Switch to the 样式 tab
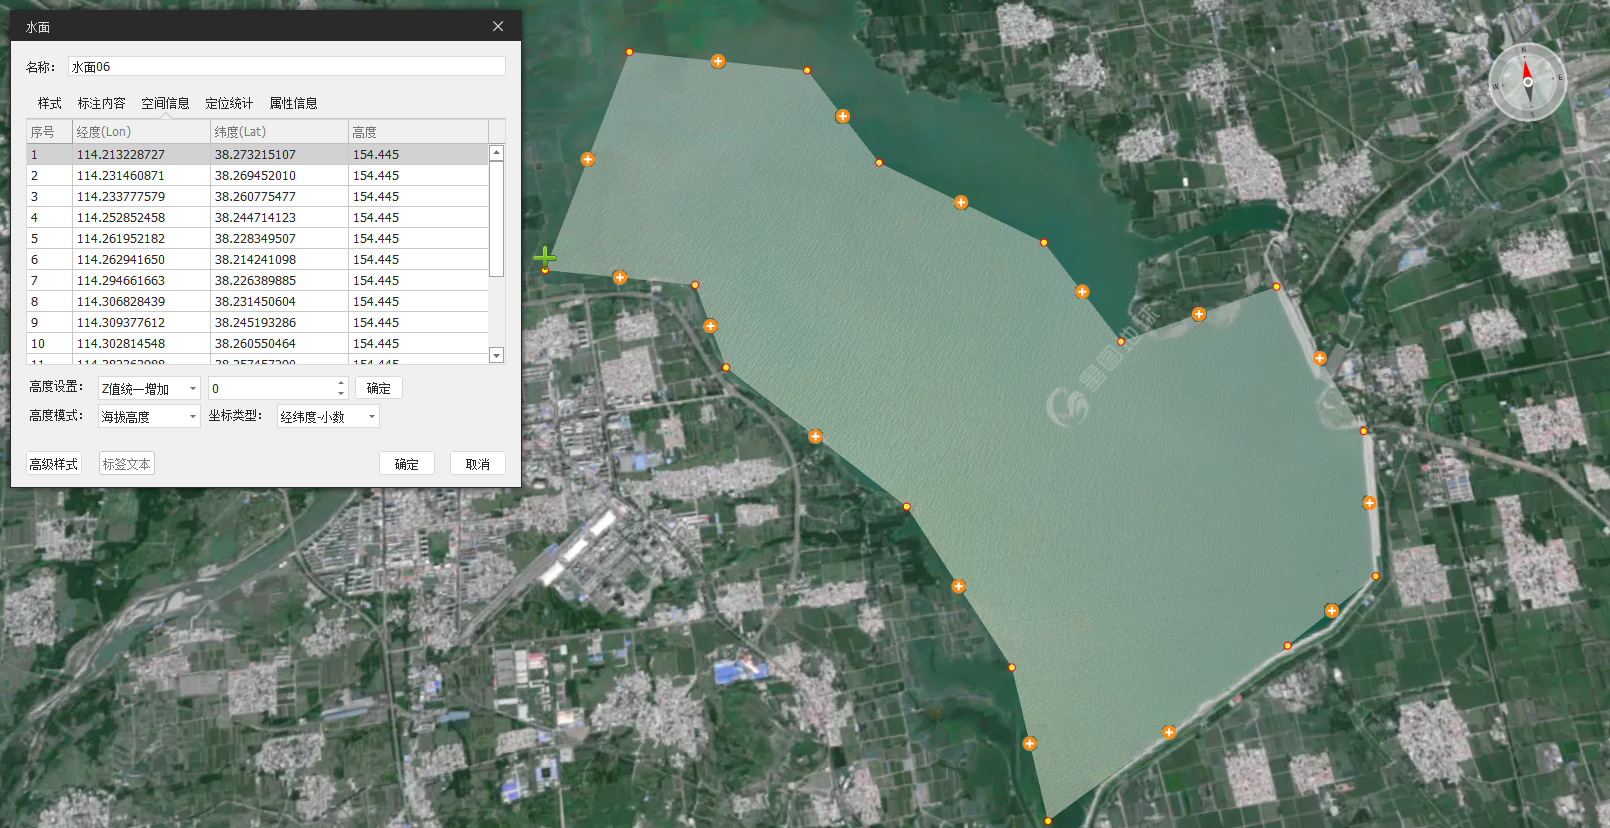 (x=49, y=103)
